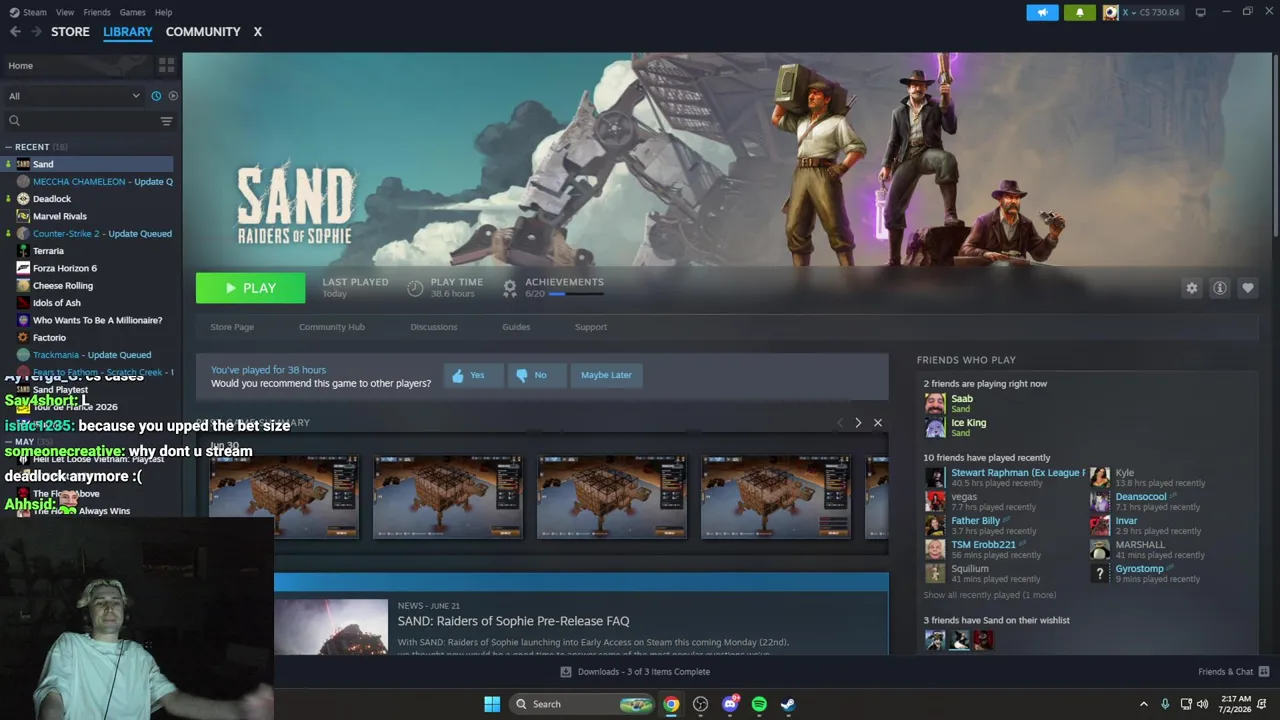Viewport: 1280px width, 720px height.
Task: Close the post-game summary panel
Action: click(878, 423)
